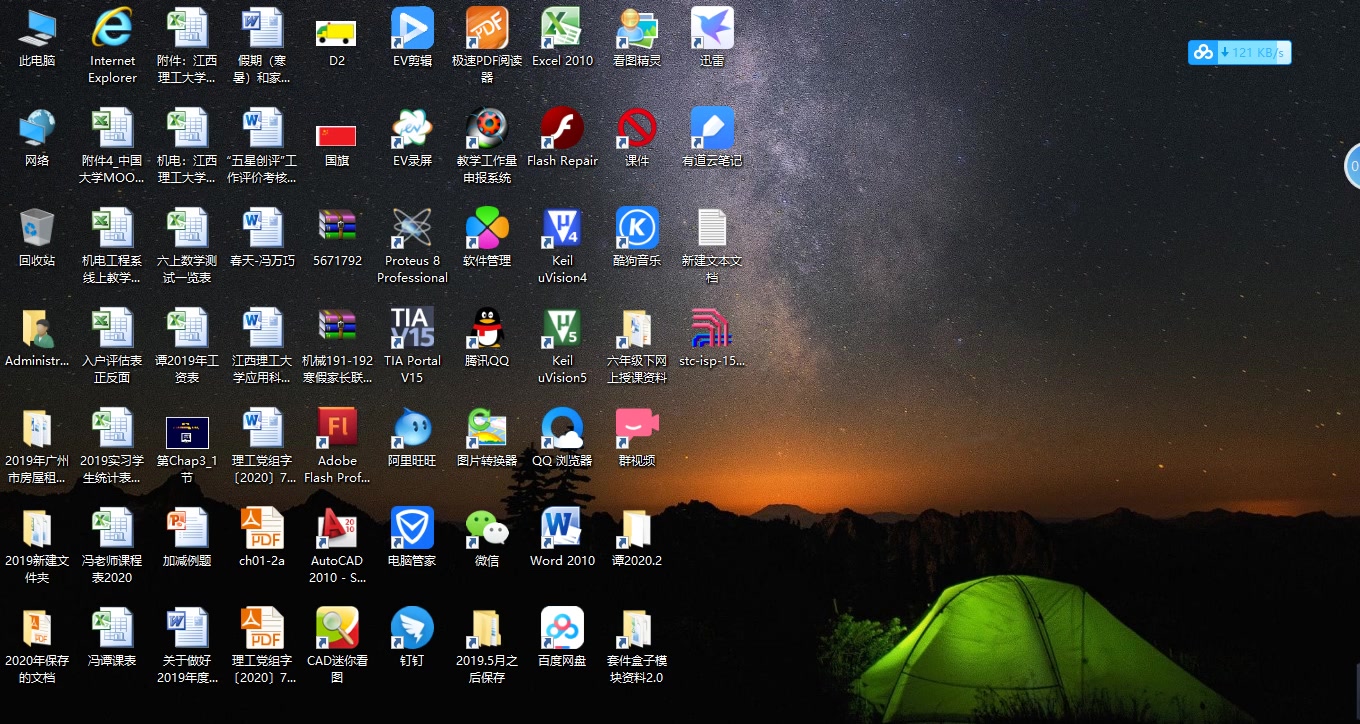The image size is (1360, 724).
Task: Open the 百度网盘 icon
Action: click(x=562, y=628)
